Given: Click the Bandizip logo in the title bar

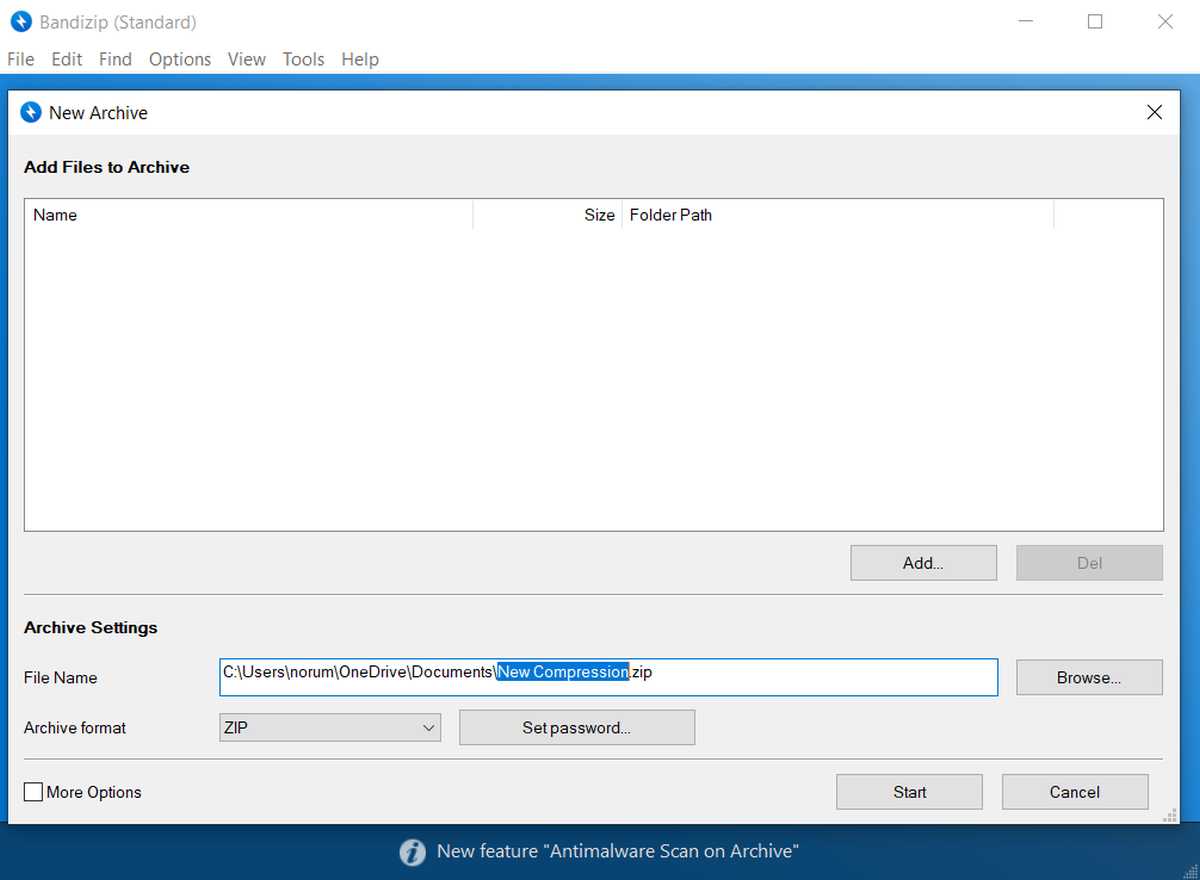Looking at the screenshot, I should pos(20,21).
